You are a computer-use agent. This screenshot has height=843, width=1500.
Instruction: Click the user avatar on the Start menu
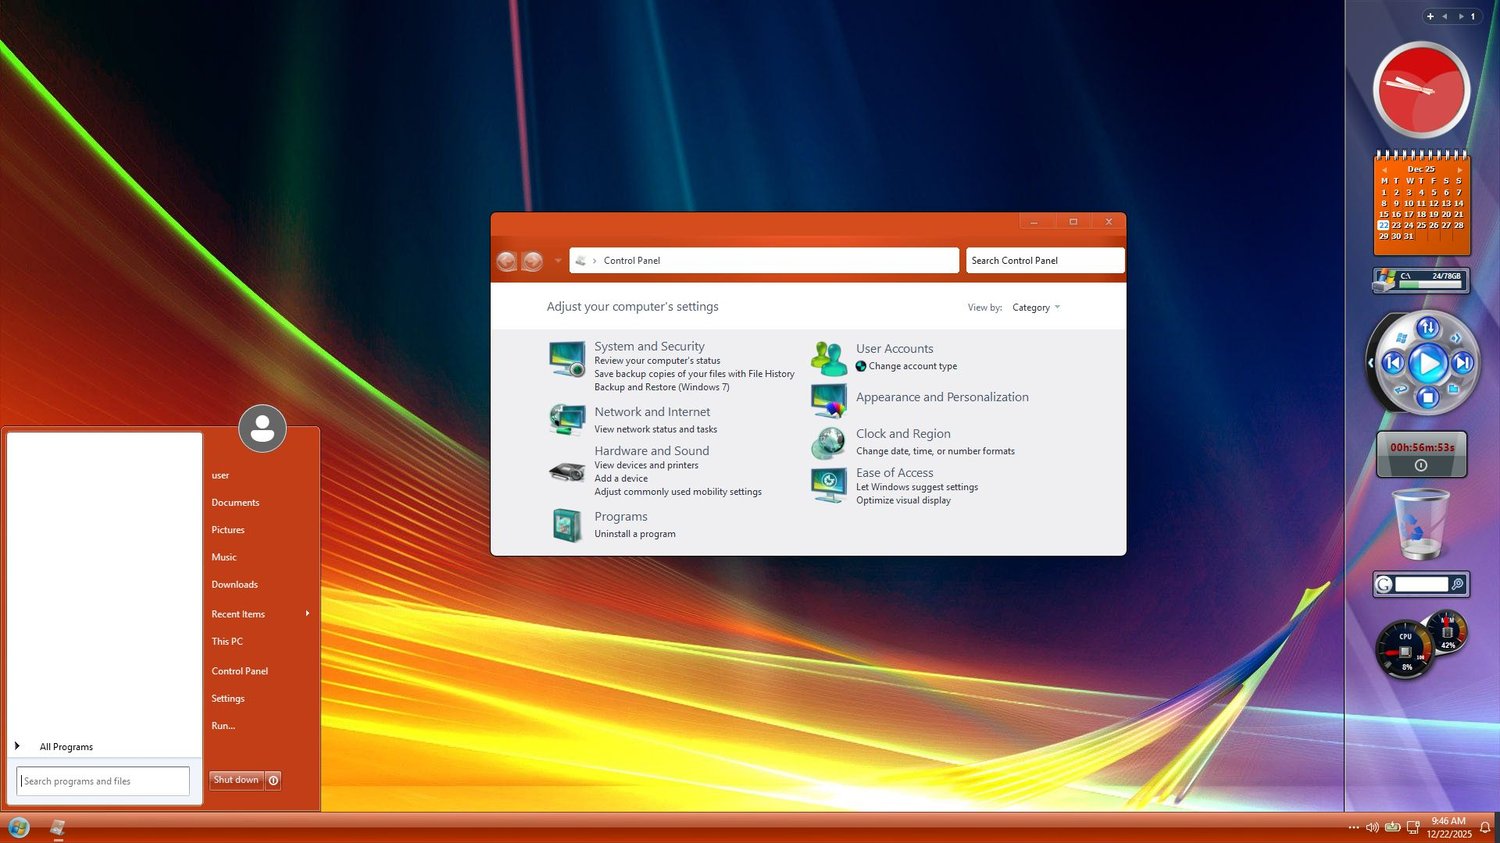[262, 428]
